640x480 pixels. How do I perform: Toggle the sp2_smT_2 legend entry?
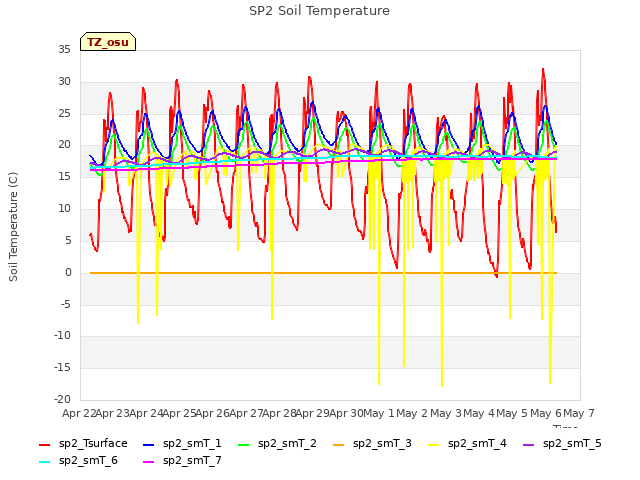(x=277, y=443)
